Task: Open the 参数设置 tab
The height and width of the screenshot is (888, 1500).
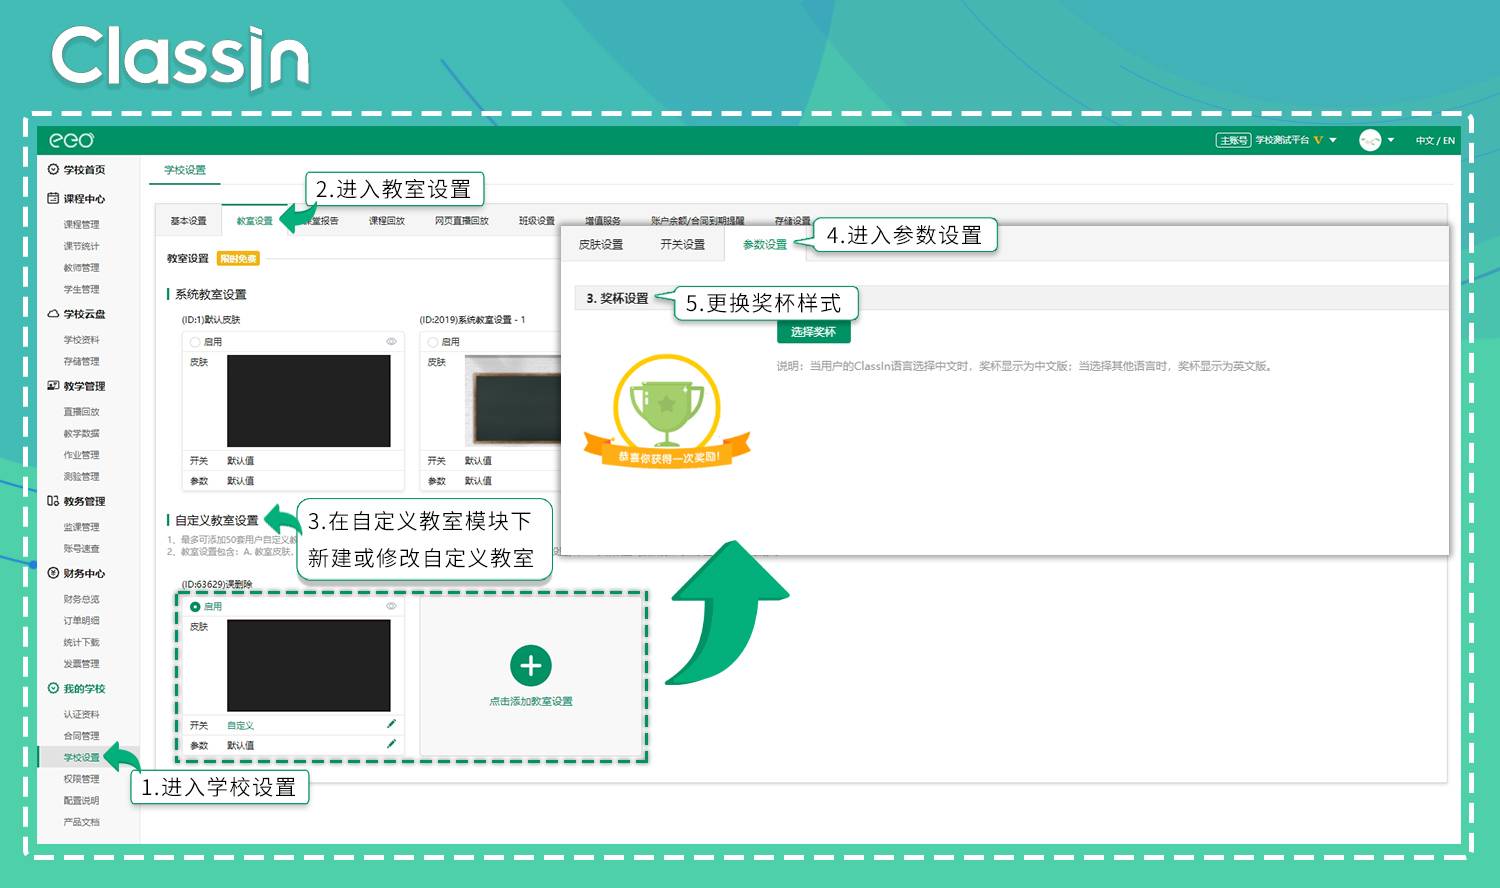Action: 765,244
